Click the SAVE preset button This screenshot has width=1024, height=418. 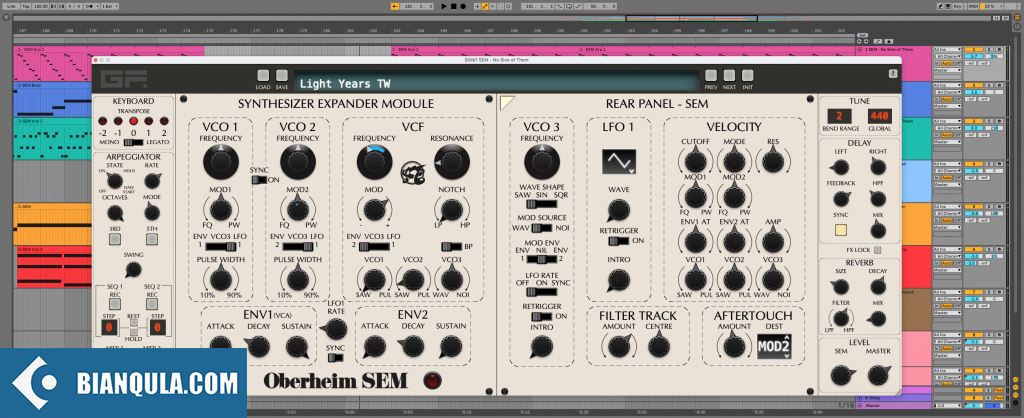tap(281, 76)
